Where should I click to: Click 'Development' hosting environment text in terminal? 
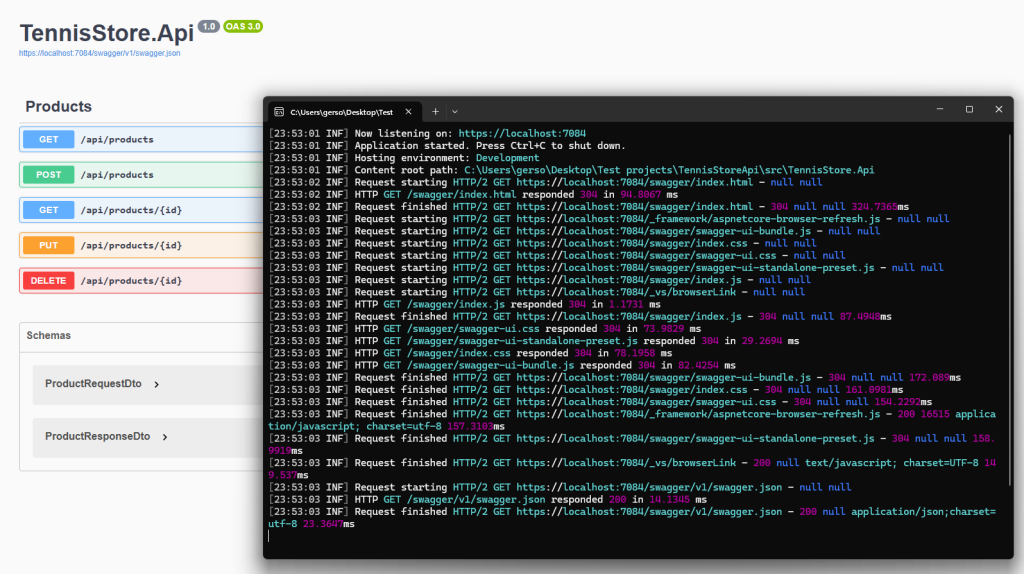point(507,158)
